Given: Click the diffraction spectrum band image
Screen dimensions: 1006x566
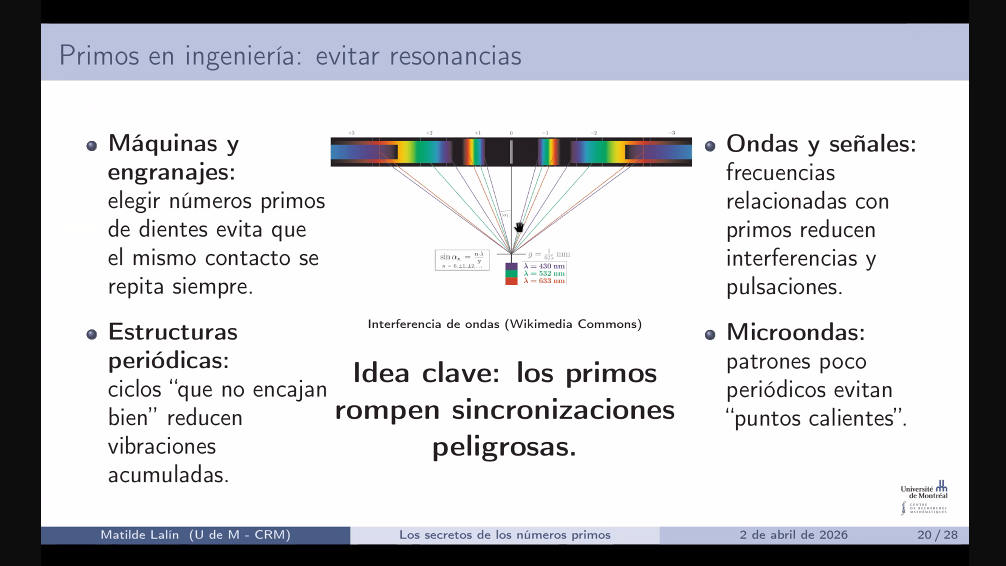Looking at the screenshot, I should pyautogui.click(x=511, y=151).
